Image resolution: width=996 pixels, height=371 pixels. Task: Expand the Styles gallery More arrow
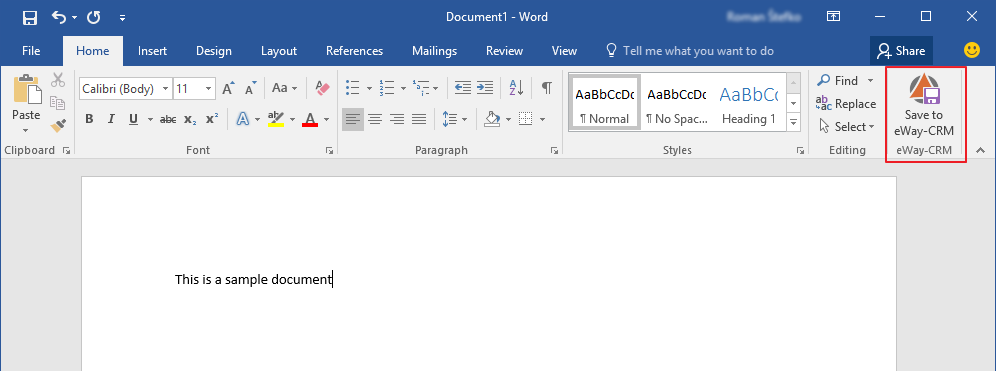click(793, 122)
